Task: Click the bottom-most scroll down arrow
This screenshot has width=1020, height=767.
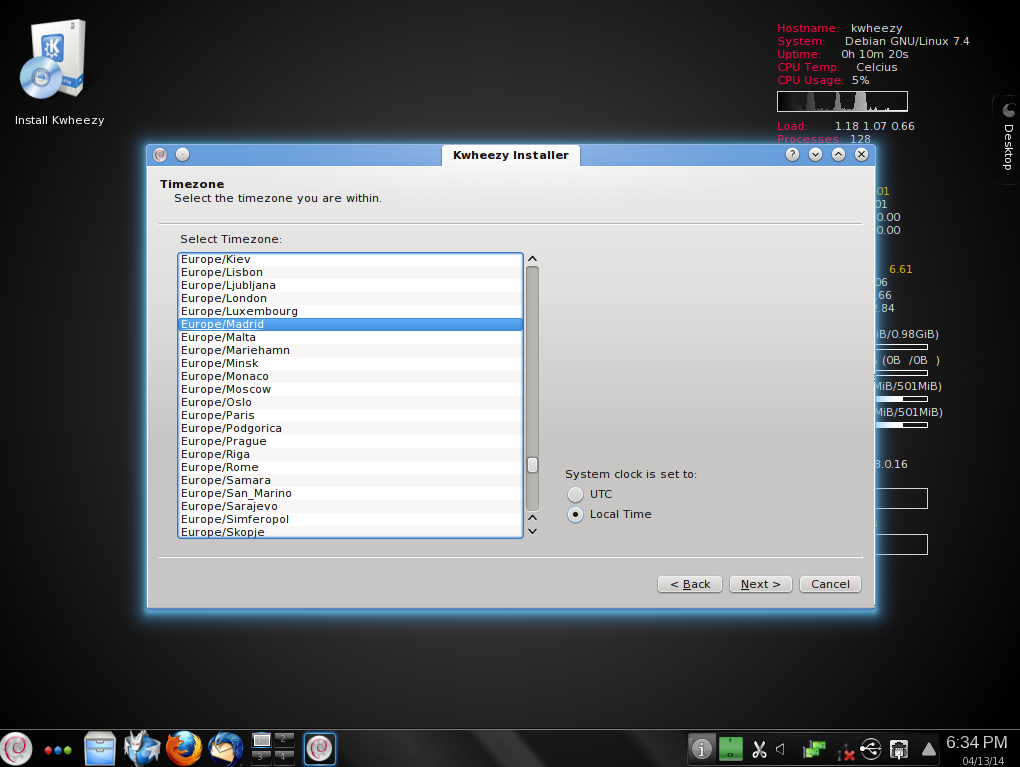Action: click(532, 532)
